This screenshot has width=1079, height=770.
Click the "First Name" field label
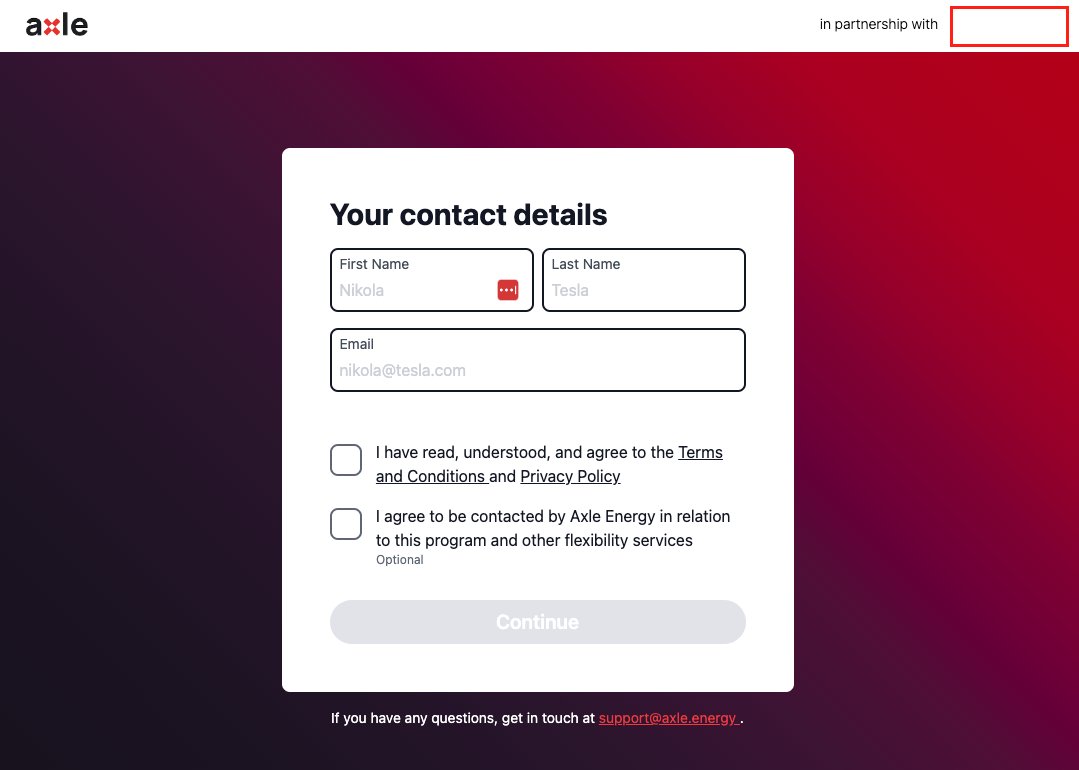[374, 264]
